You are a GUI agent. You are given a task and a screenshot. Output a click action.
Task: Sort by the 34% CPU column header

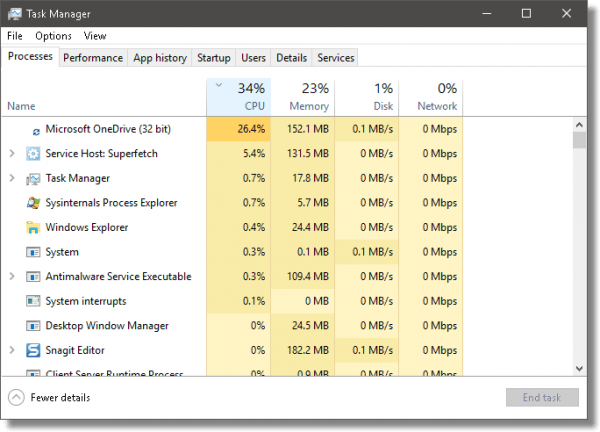point(239,97)
